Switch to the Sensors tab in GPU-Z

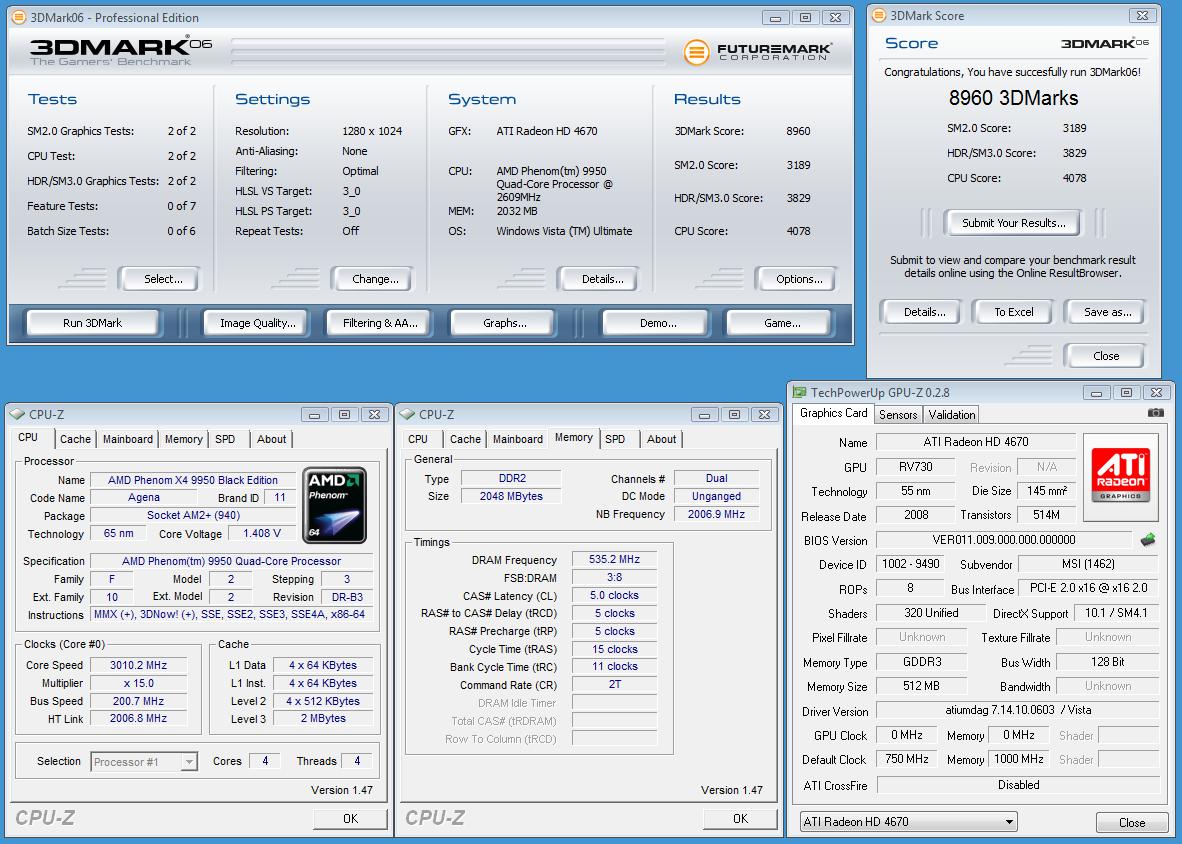pos(898,414)
